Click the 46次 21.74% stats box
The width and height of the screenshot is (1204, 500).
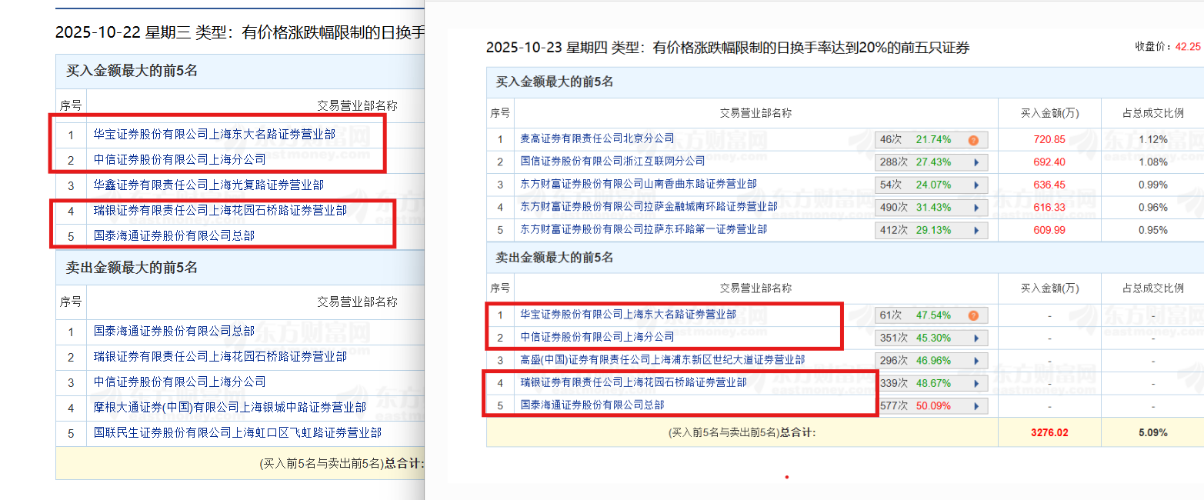coord(932,139)
